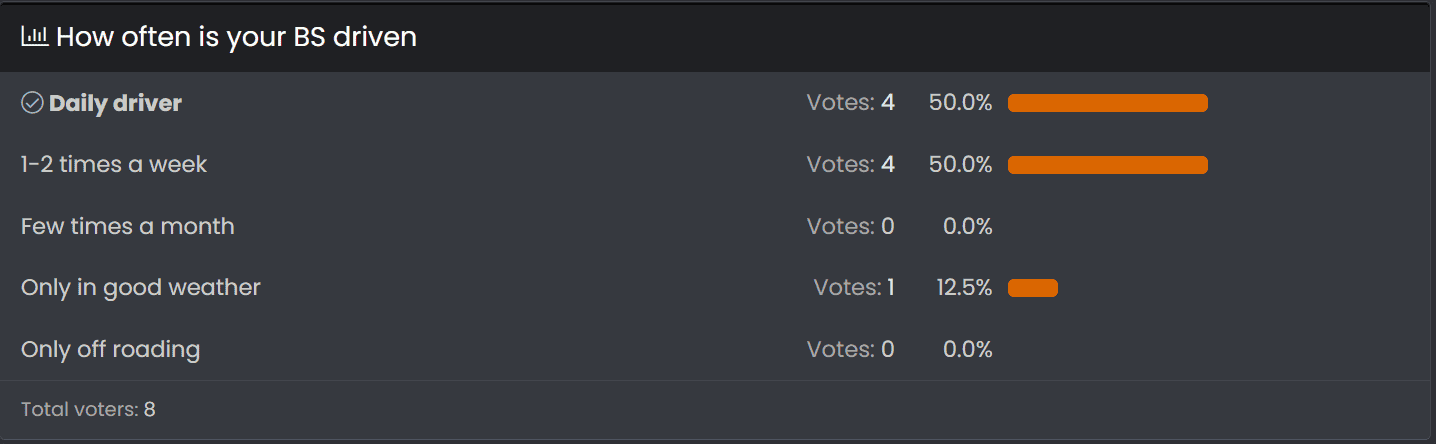
Task: Choose the Only in good weather option
Action: 140,288
